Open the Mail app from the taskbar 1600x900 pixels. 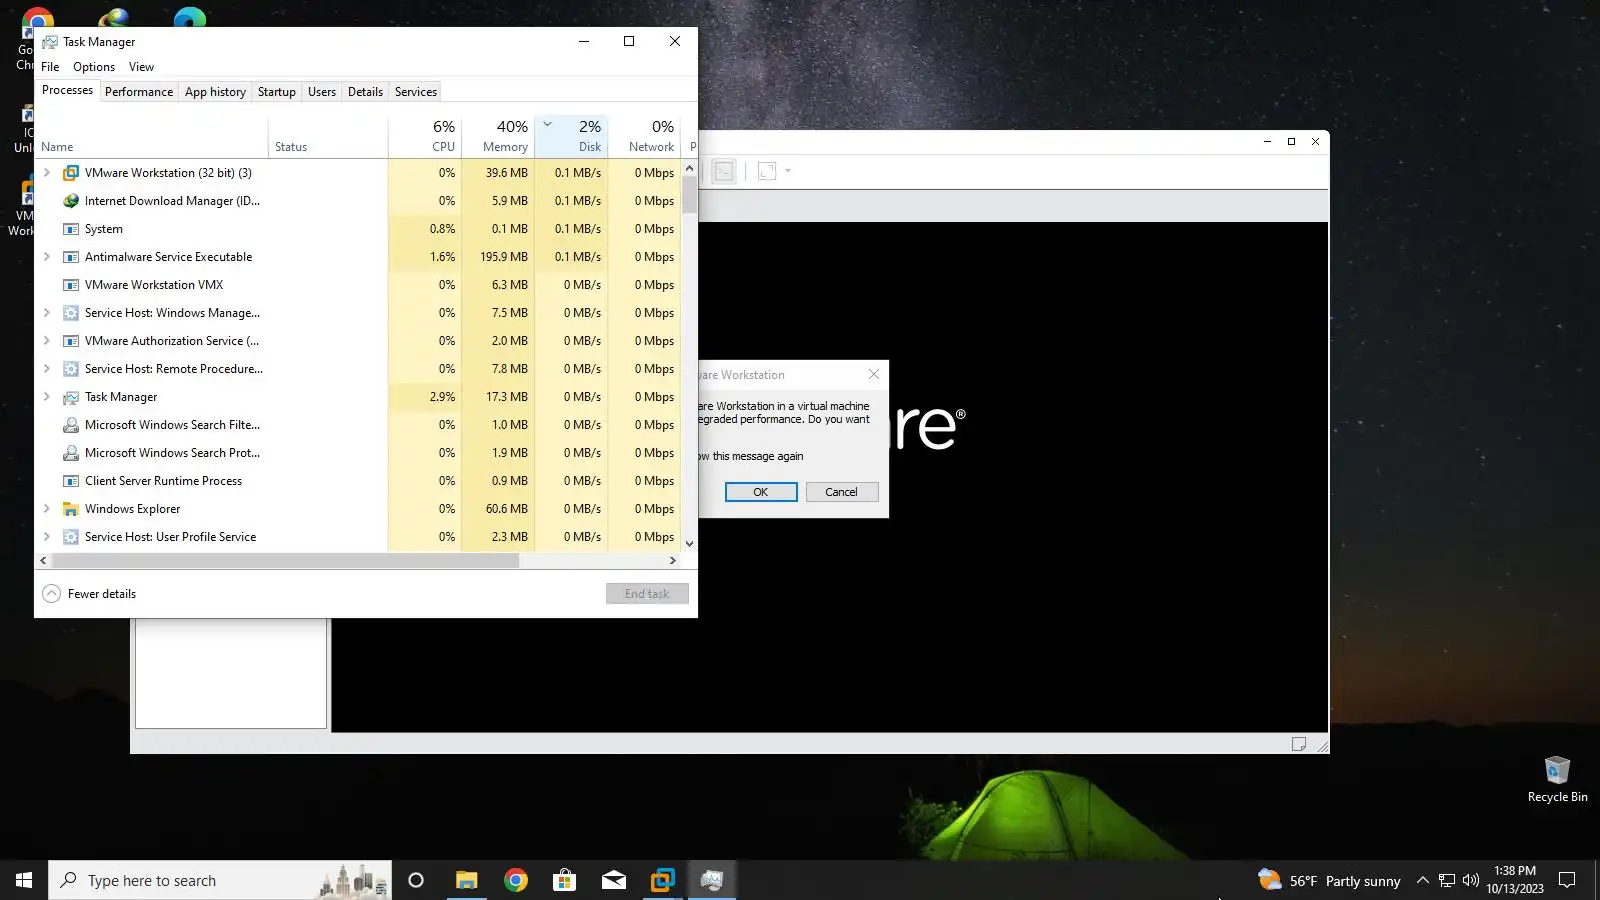point(613,880)
